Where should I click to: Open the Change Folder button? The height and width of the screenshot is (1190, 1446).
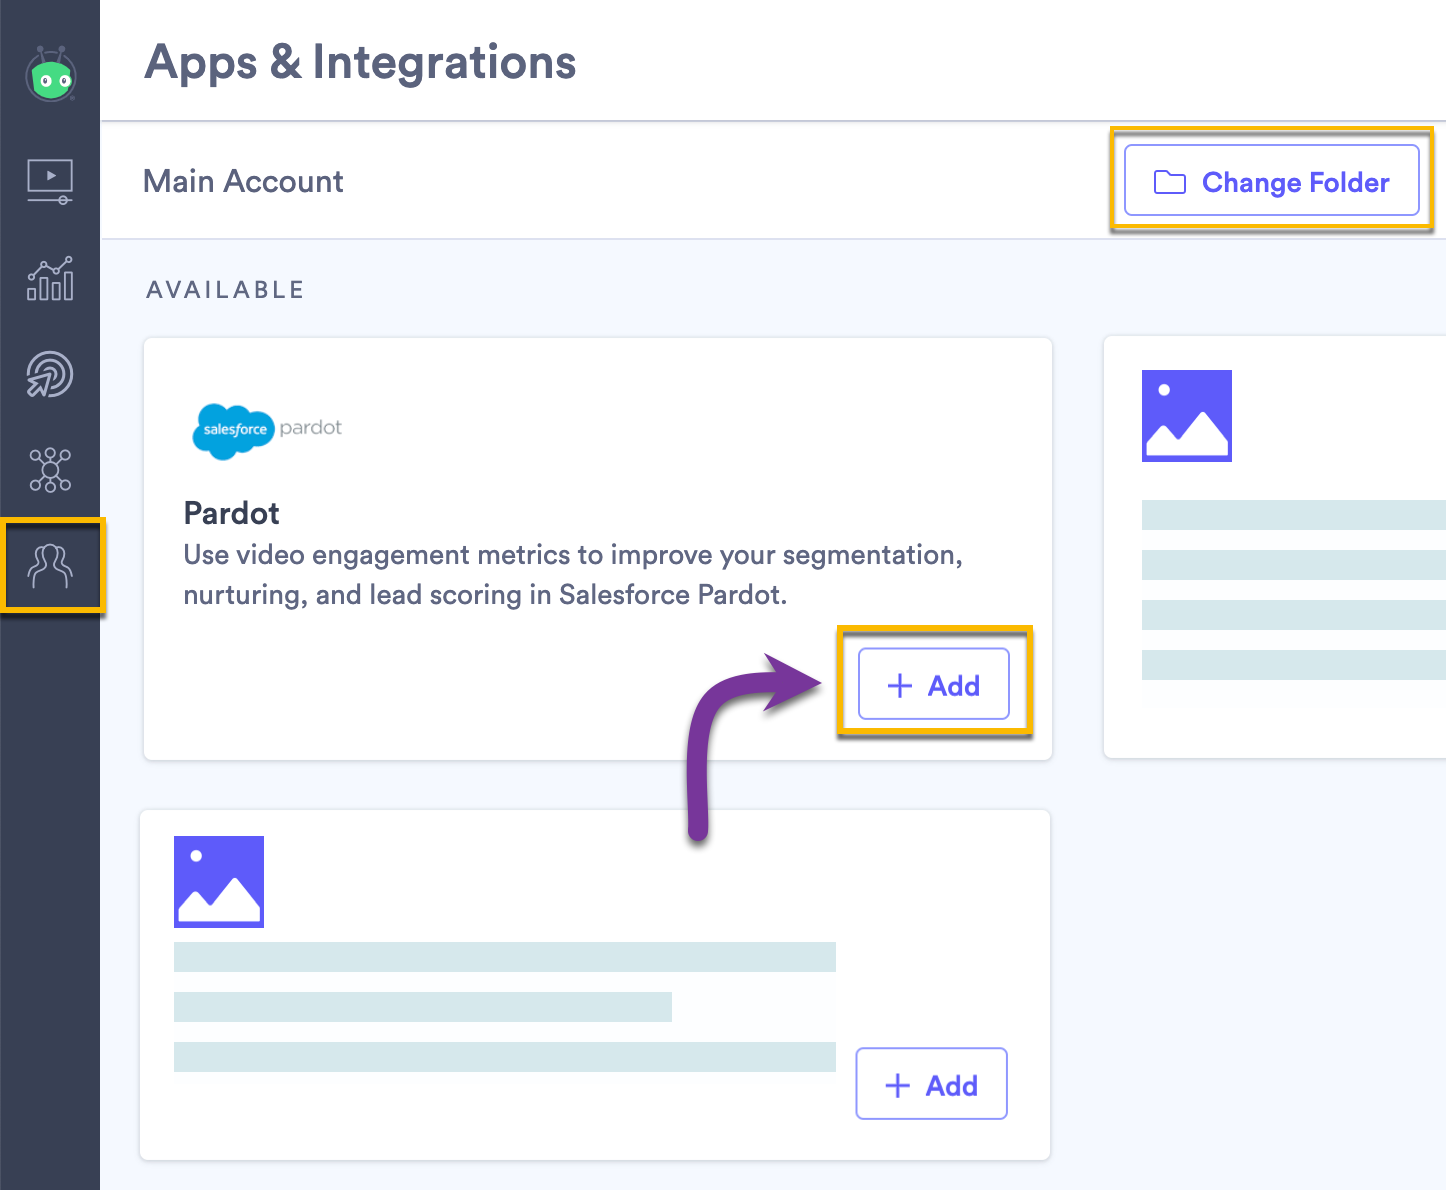(x=1271, y=181)
